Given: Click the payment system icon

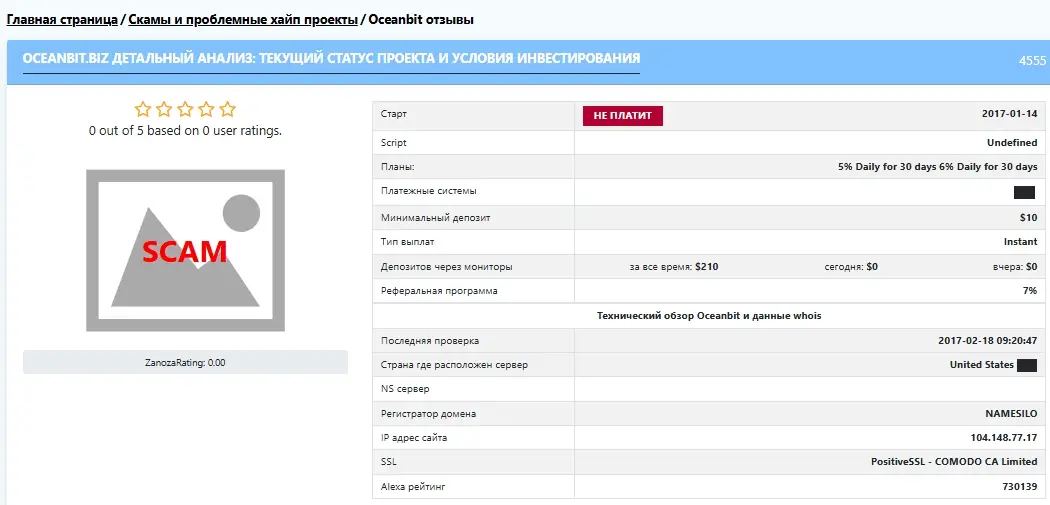Looking at the screenshot, I should pos(1025,192).
